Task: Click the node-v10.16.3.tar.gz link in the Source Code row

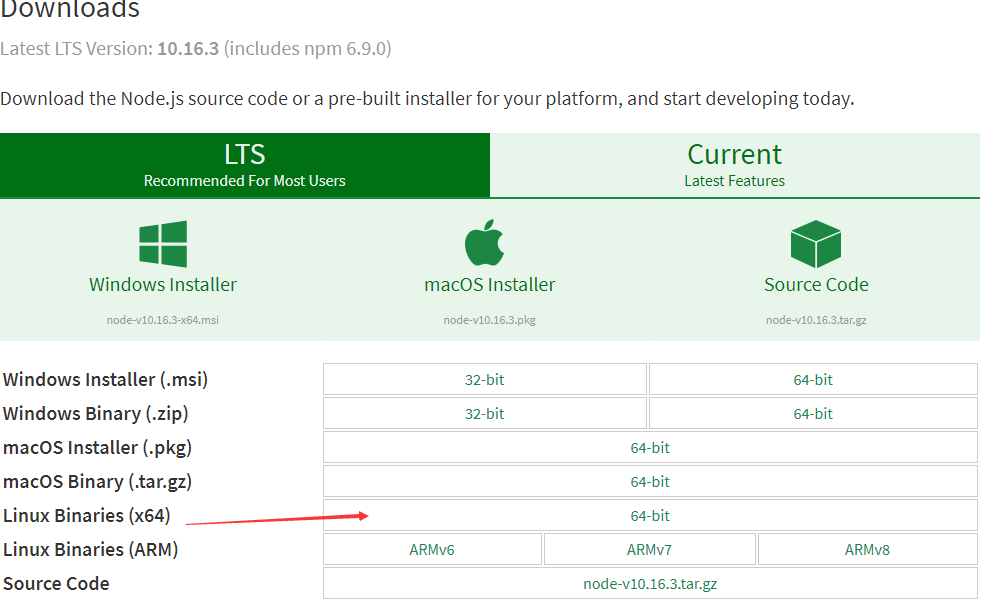Action: (650, 584)
